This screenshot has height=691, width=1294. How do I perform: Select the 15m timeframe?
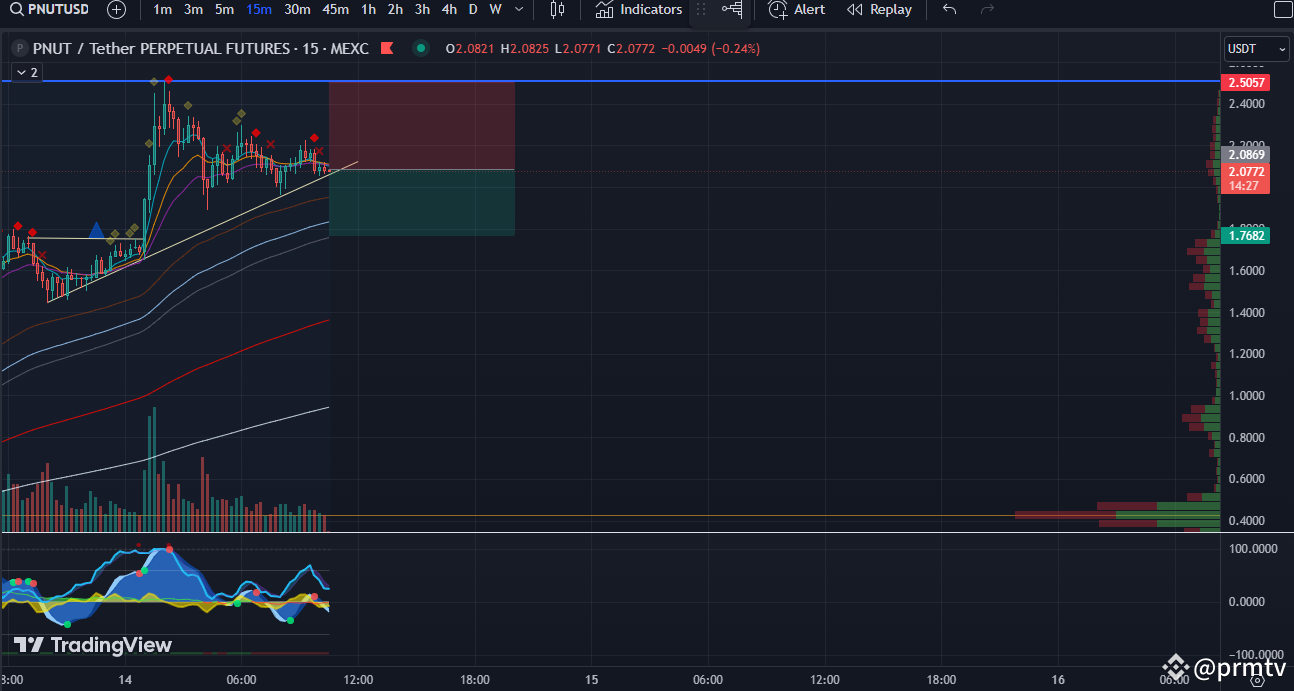[x=259, y=10]
